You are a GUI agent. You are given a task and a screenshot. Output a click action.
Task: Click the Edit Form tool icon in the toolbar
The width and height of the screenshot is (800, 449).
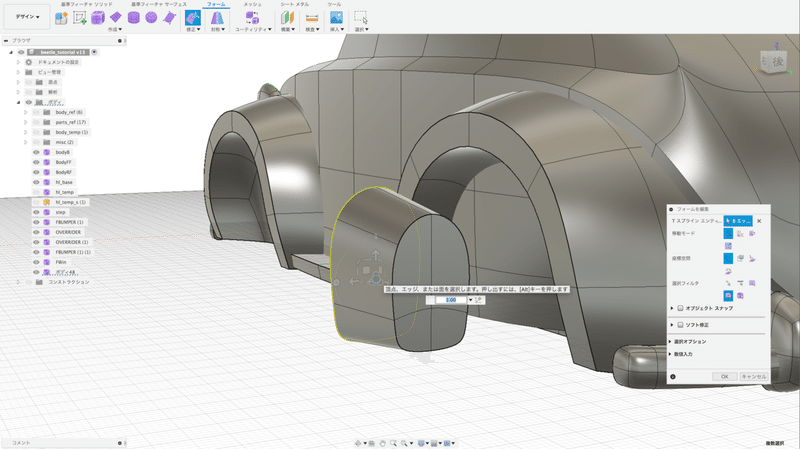click(x=193, y=17)
